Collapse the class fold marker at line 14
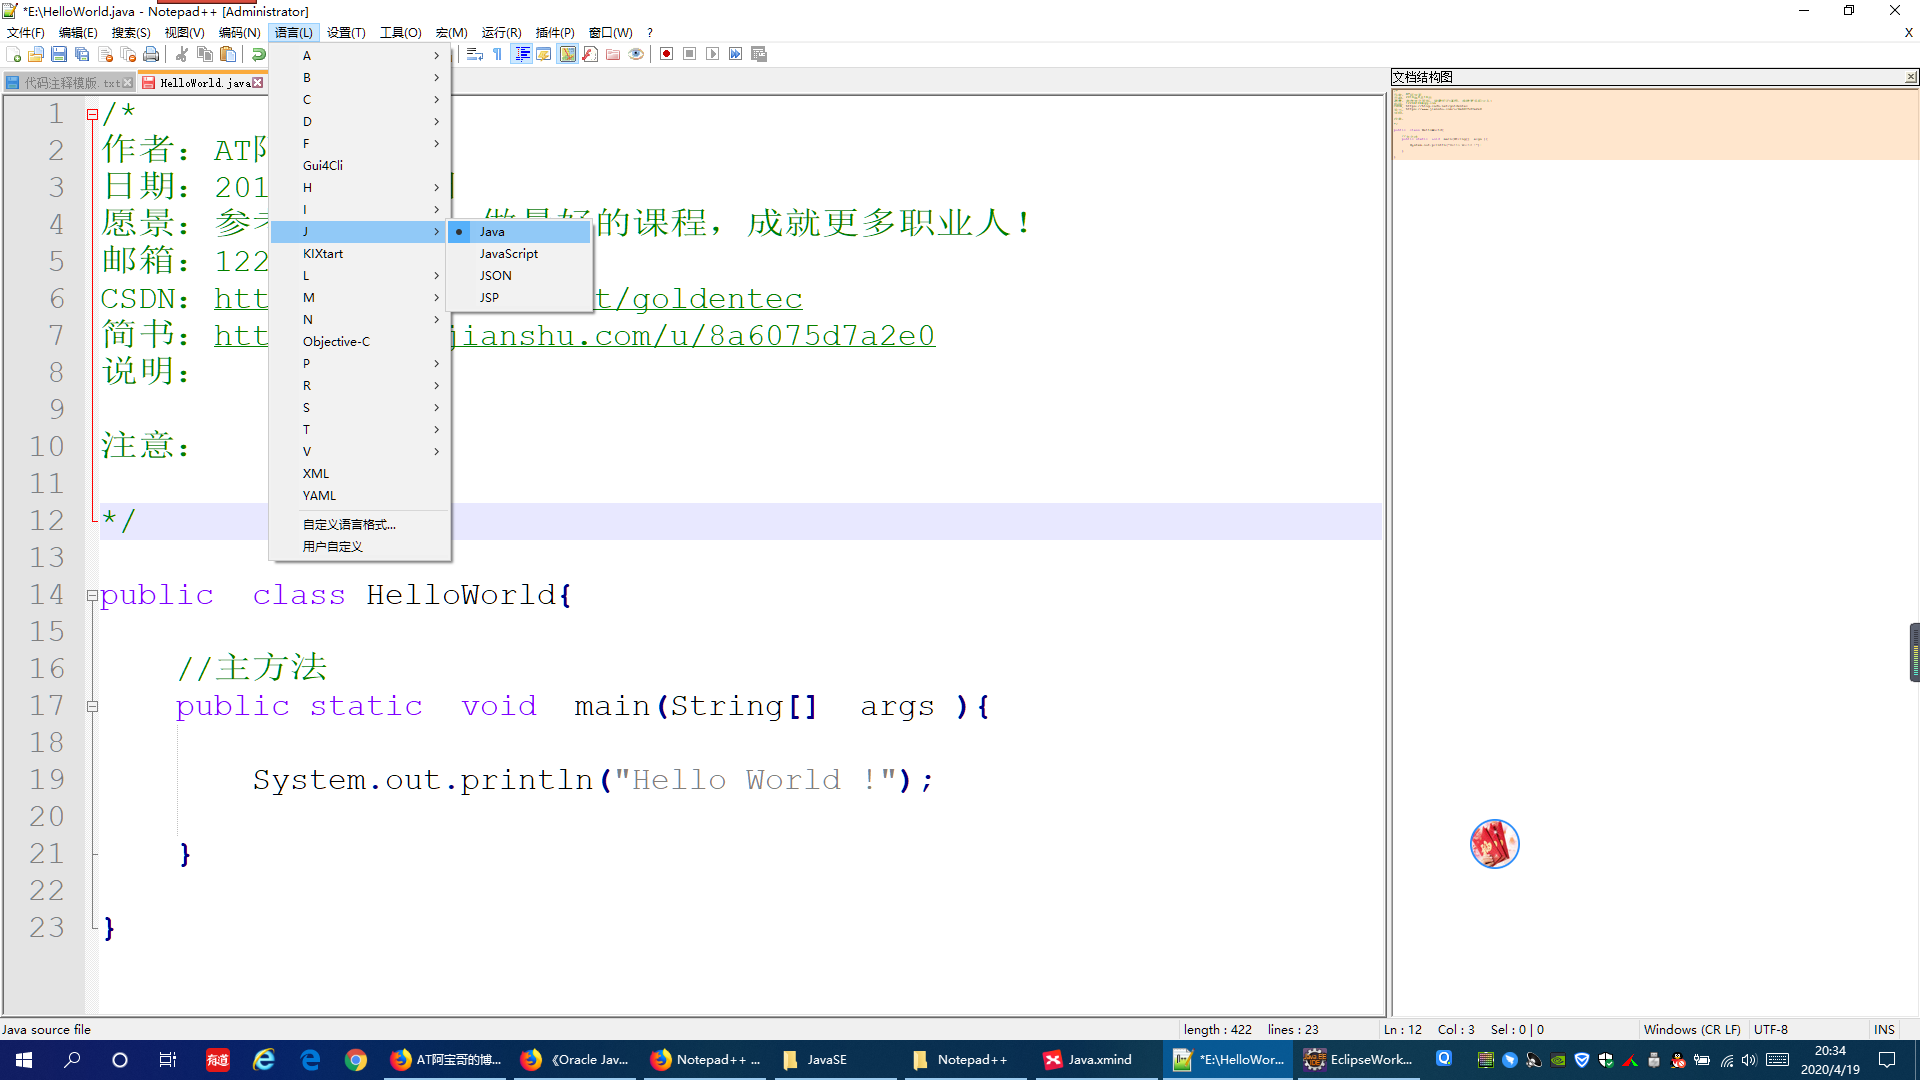Viewport: 1920px width, 1080px height. tap(92, 595)
